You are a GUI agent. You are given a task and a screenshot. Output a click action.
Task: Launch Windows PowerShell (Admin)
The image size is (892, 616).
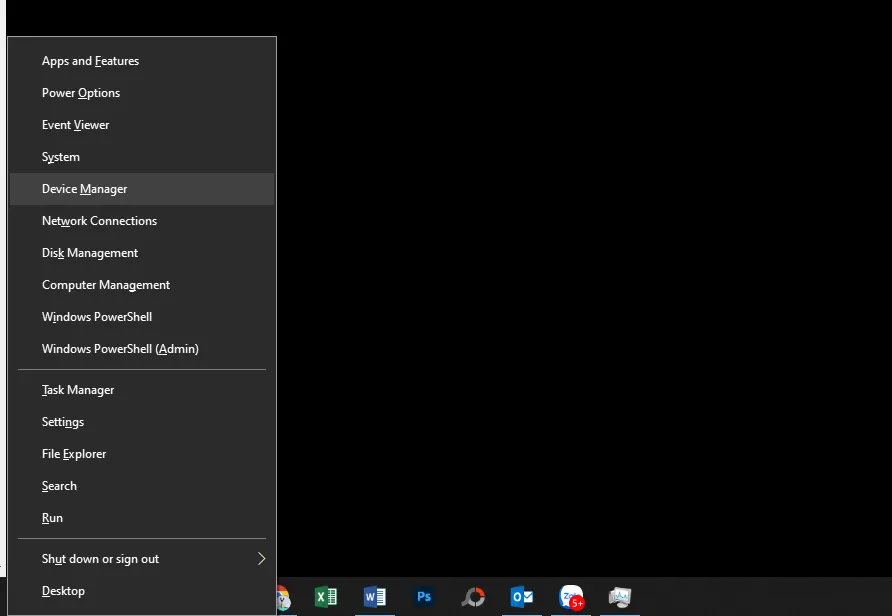click(x=120, y=349)
